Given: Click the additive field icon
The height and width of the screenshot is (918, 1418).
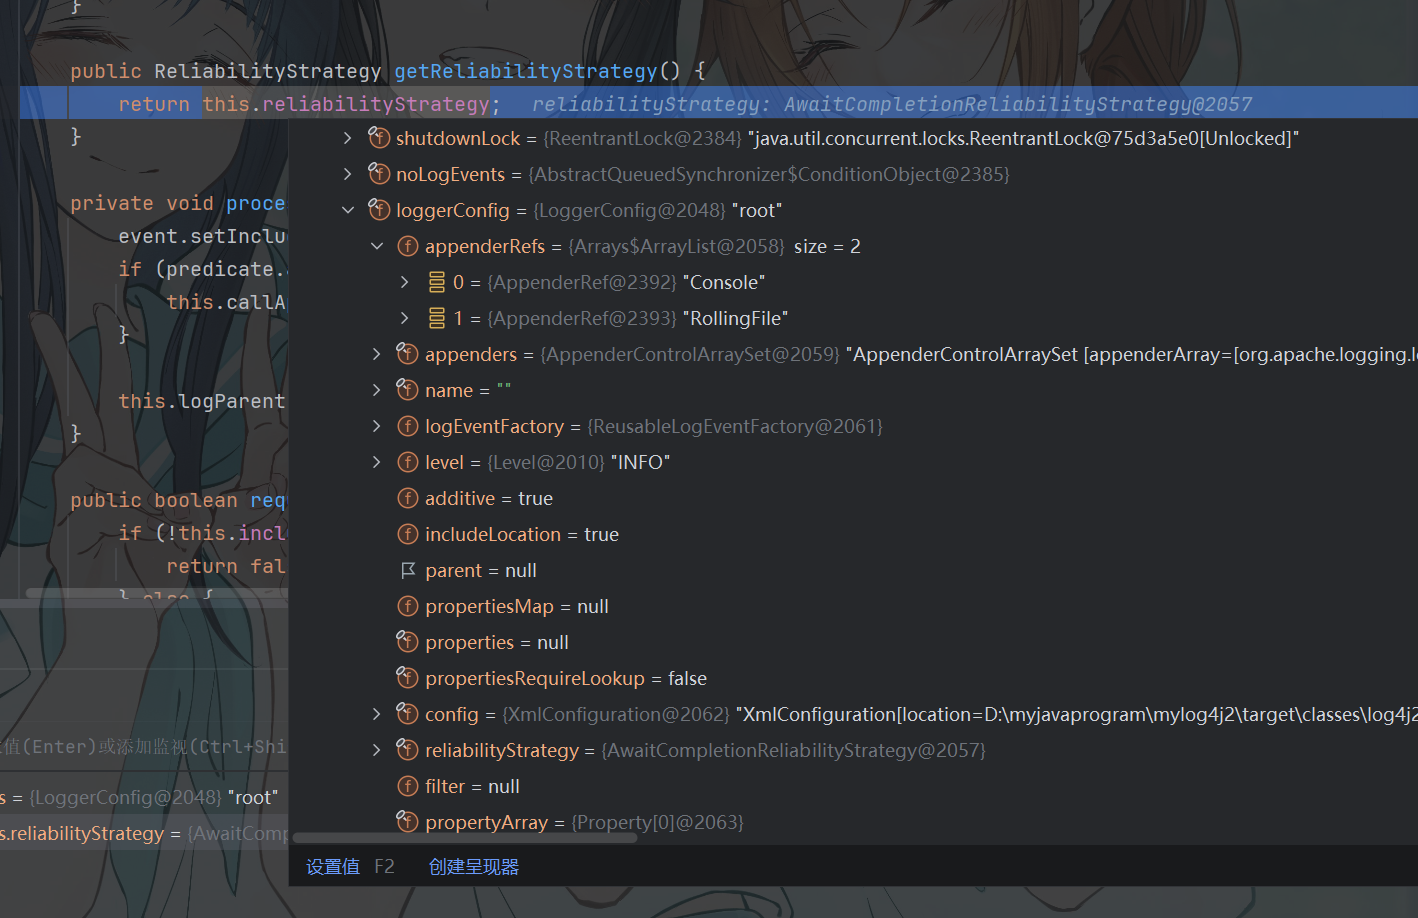Looking at the screenshot, I should tap(407, 498).
